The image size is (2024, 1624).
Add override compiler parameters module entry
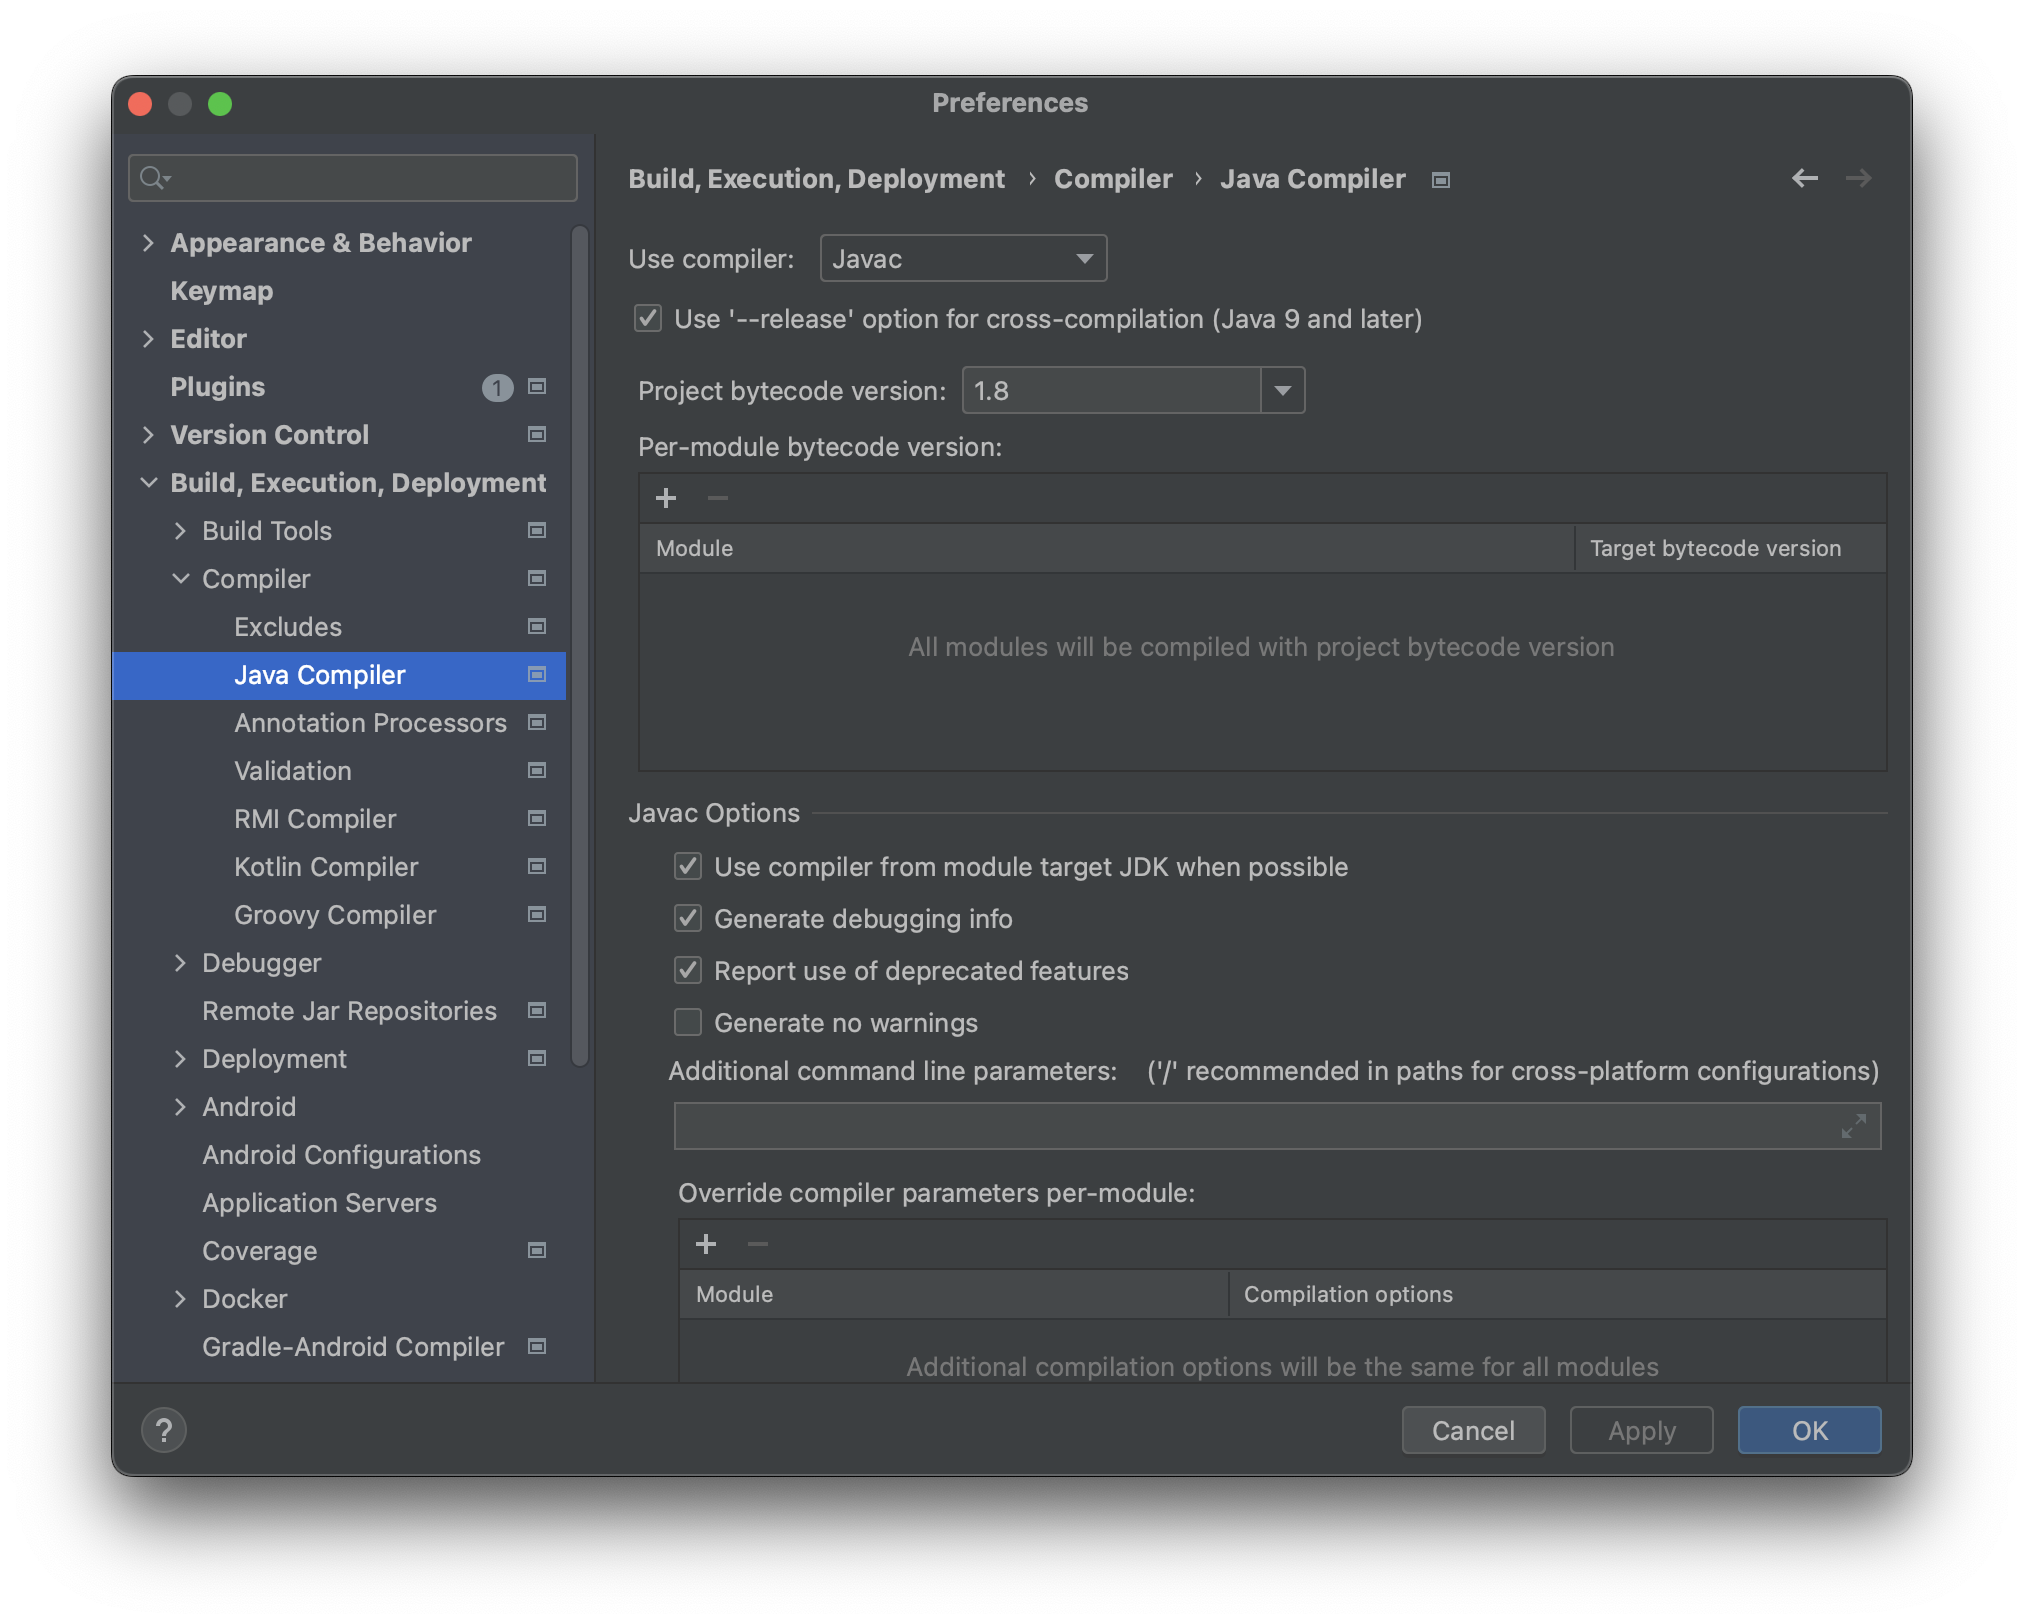(706, 1244)
